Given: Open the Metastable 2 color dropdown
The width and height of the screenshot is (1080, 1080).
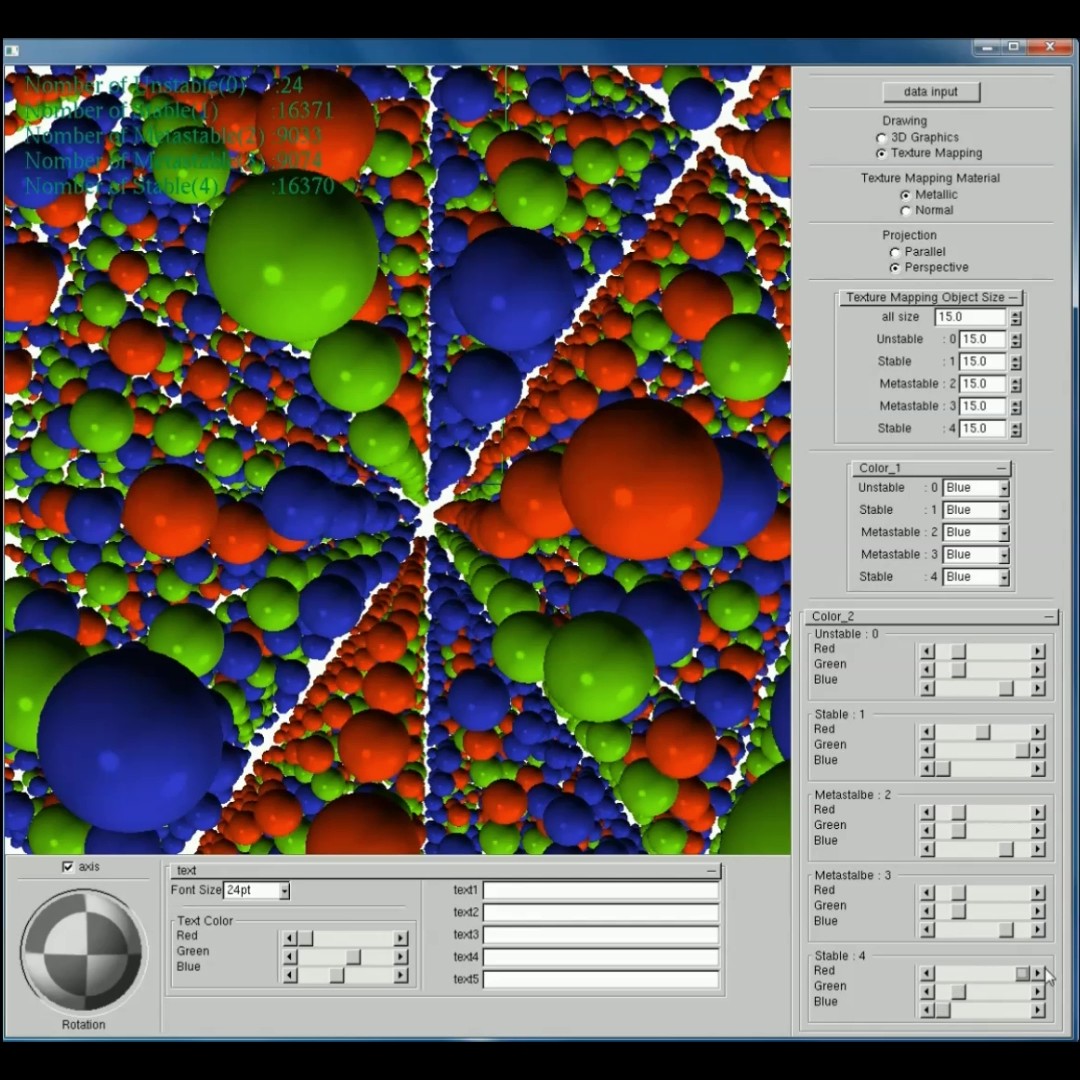Looking at the screenshot, I should tap(1003, 533).
